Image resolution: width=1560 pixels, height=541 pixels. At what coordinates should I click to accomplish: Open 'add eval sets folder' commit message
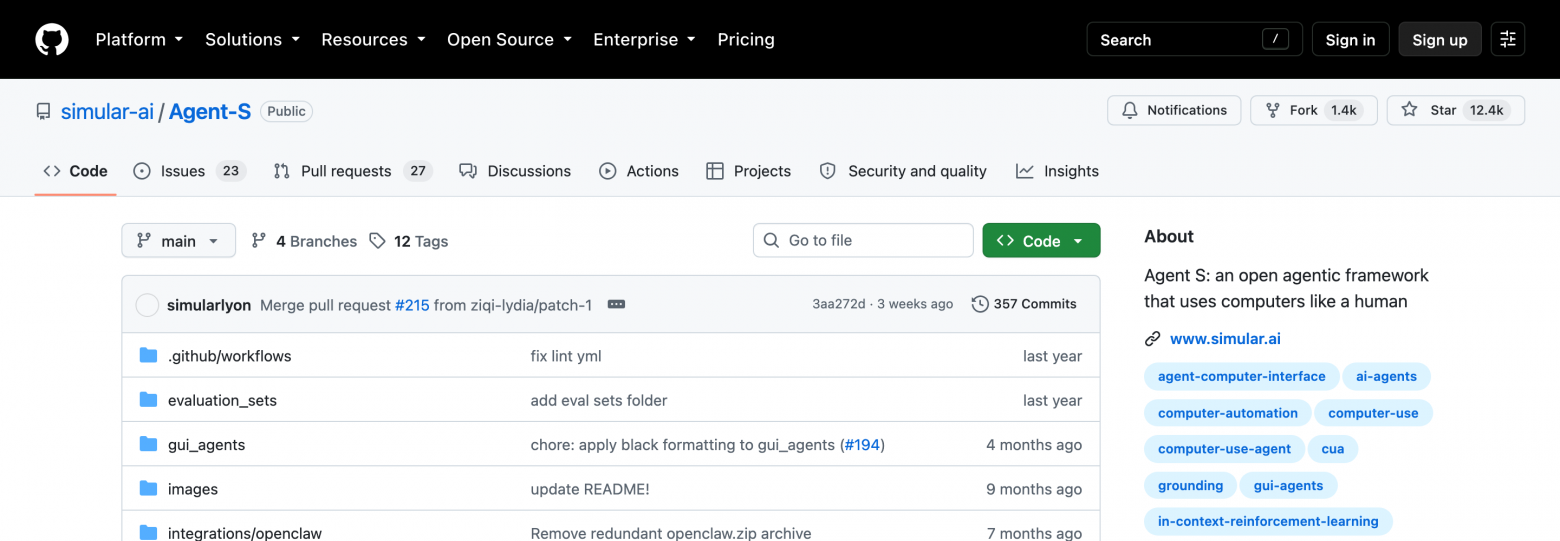tap(599, 400)
